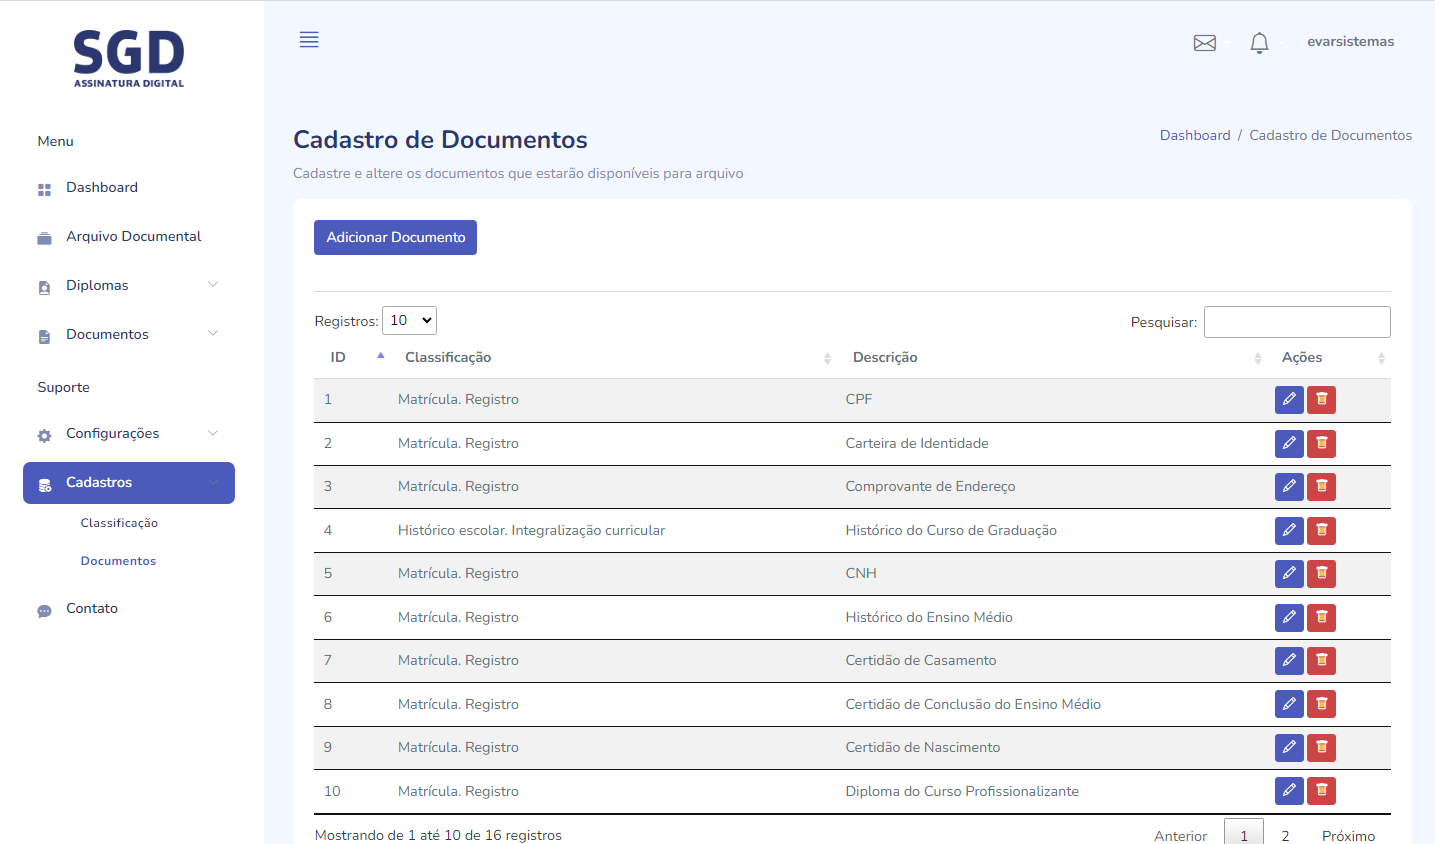Delete the Diploma do Curso Profissionalizante row

1321,791
